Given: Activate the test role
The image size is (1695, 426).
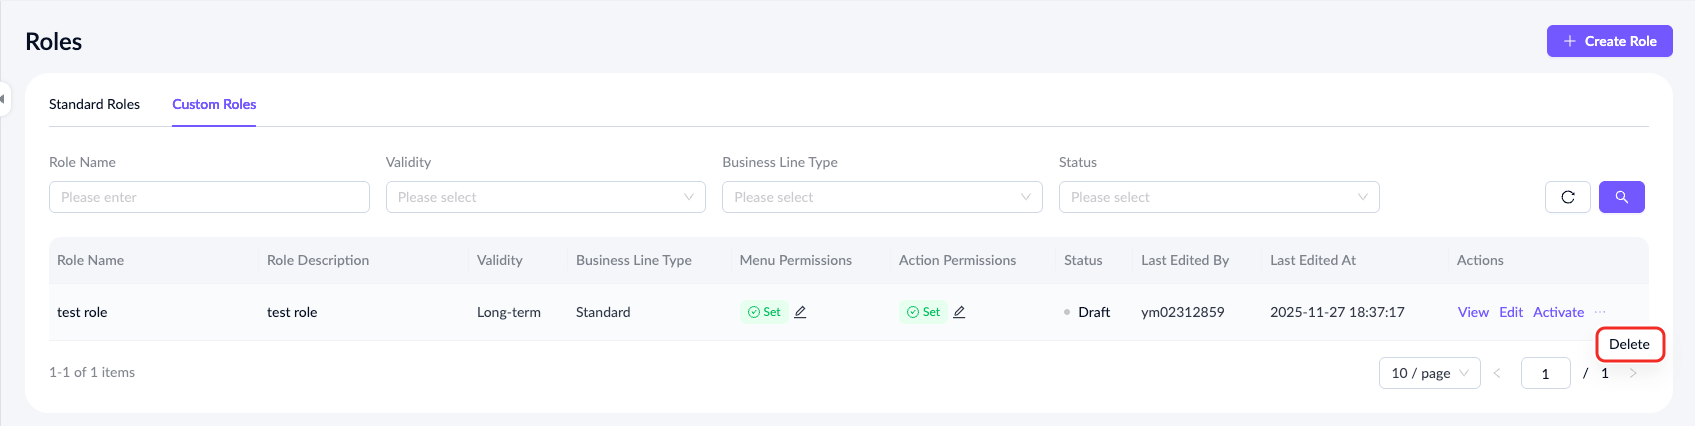Looking at the screenshot, I should 1558,312.
